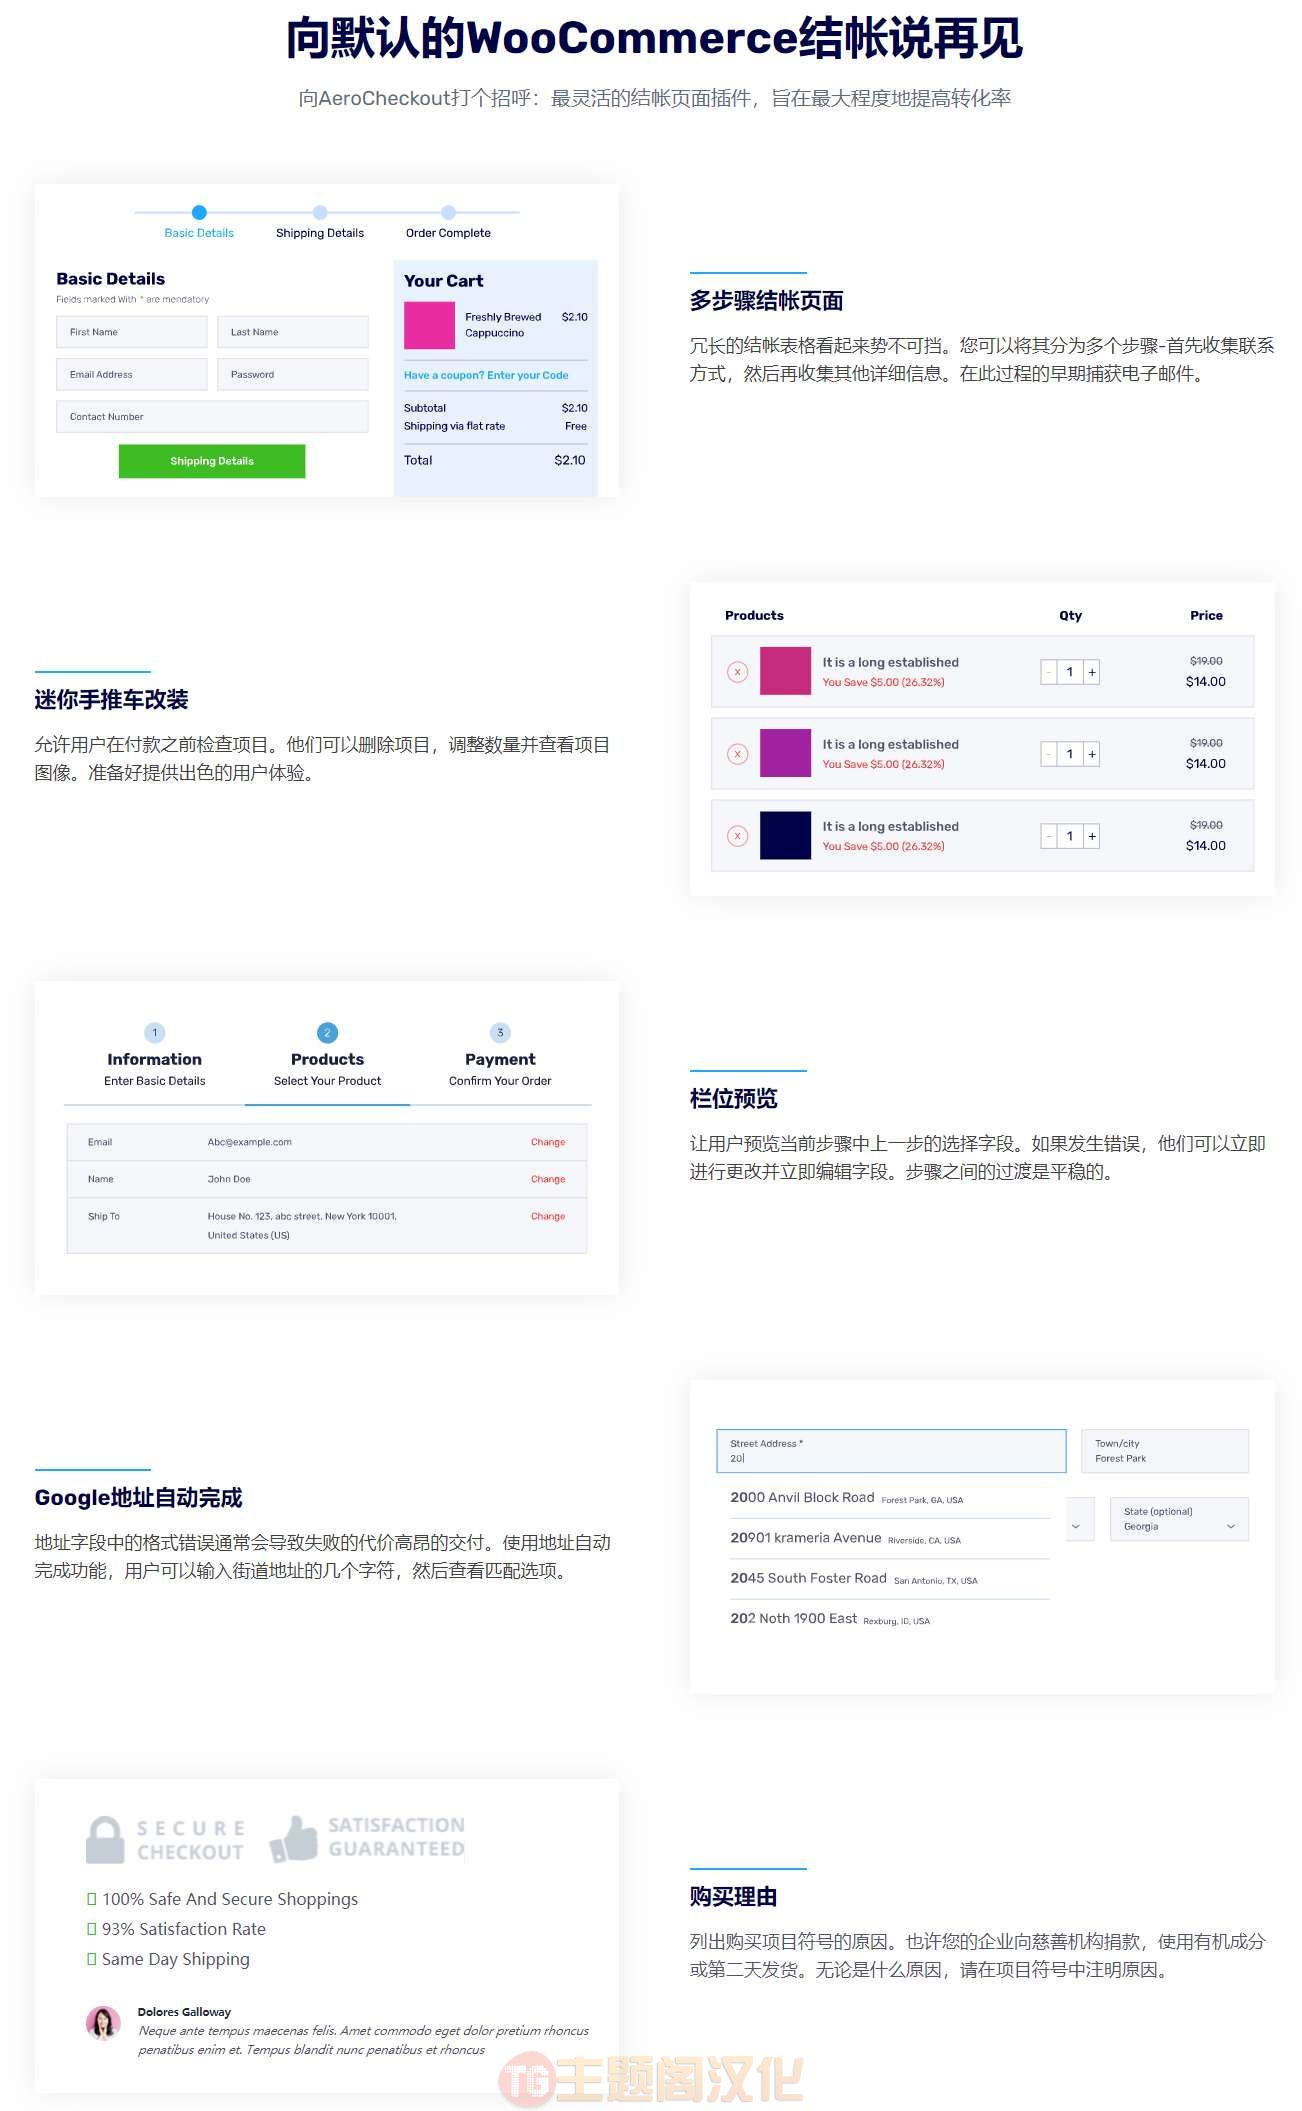Choose the 202 Noth 1900 East suggestion

point(890,1619)
